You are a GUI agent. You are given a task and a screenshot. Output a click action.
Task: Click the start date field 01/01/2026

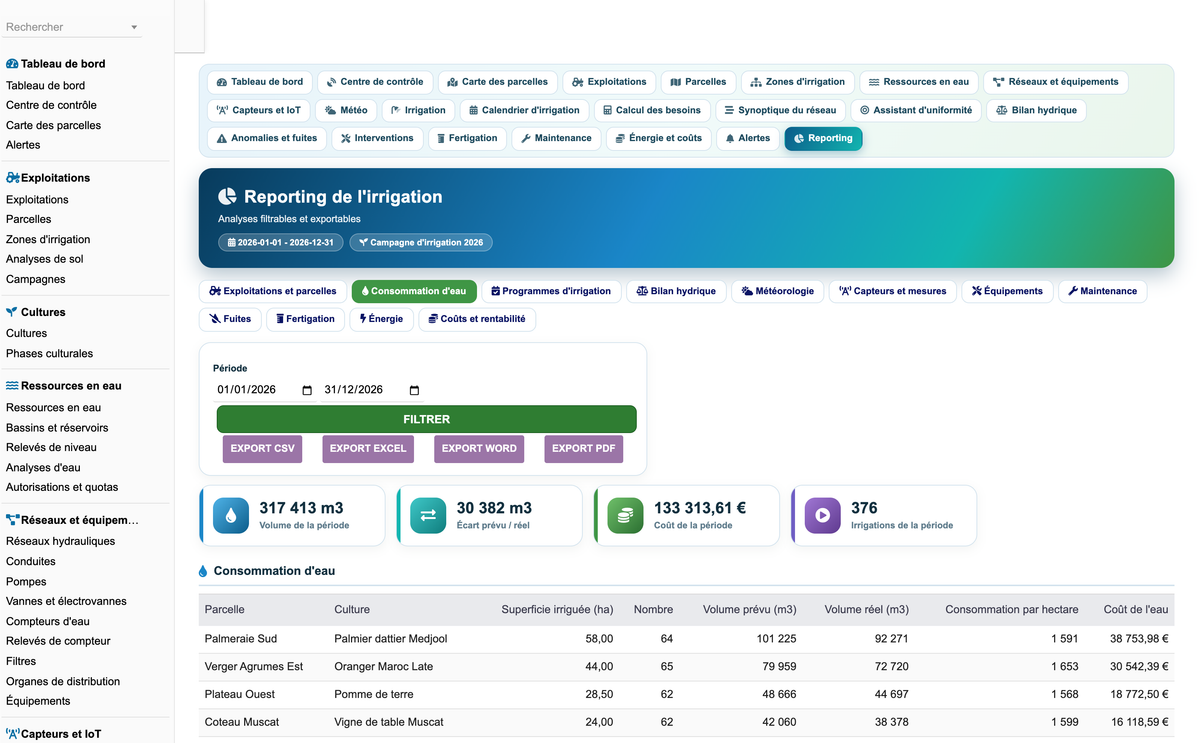coord(265,390)
